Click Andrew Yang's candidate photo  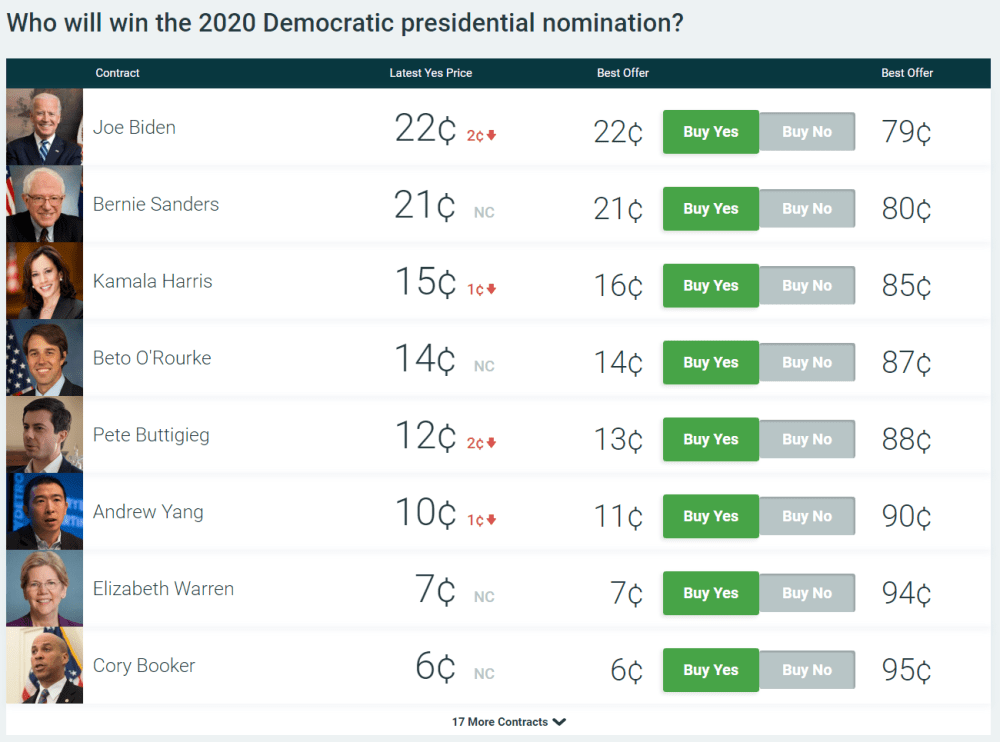[x=44, y=512]
